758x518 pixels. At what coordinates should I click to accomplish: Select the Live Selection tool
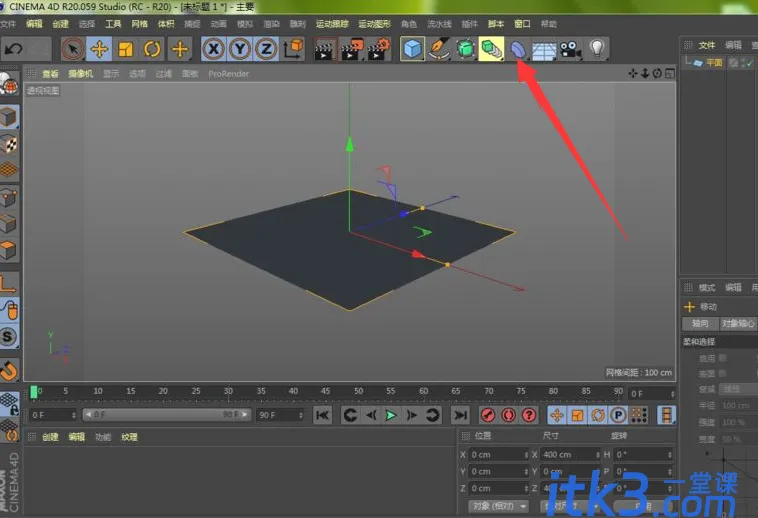[73, 49]
